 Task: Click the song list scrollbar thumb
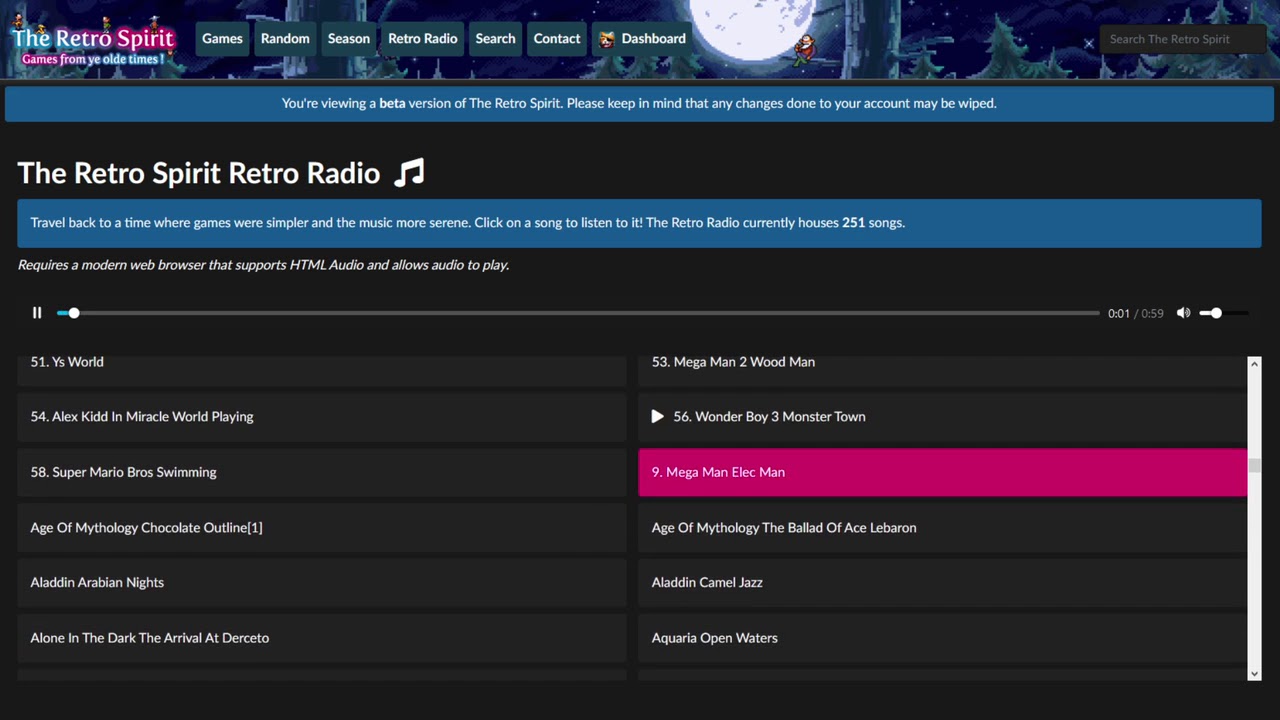tap(1254, 466)
